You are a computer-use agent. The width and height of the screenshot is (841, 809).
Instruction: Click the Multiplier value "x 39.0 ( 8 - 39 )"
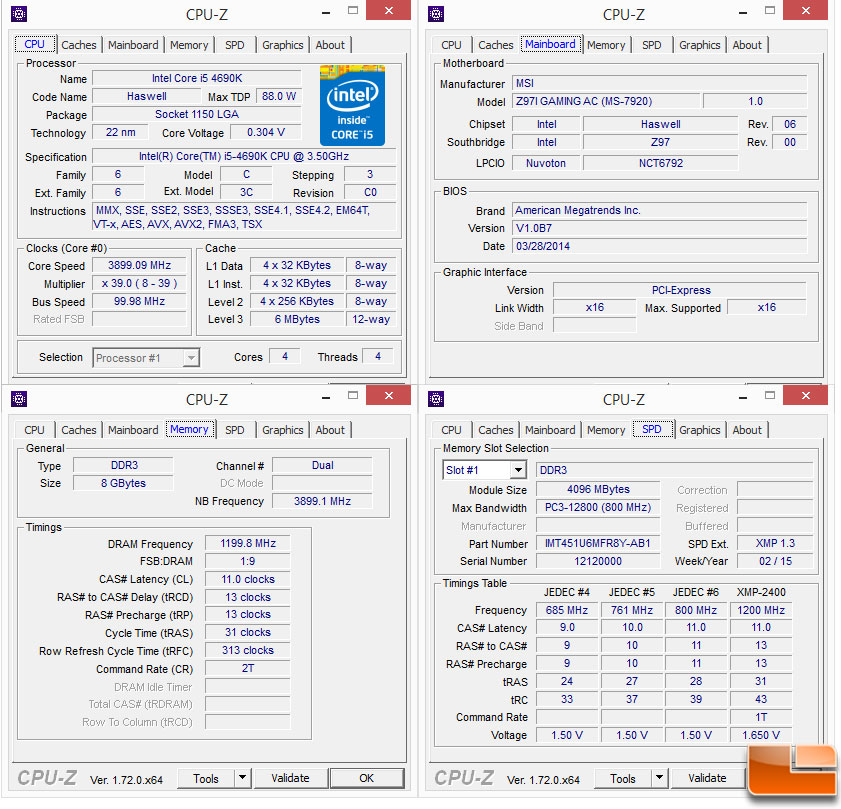click(139, 283)
